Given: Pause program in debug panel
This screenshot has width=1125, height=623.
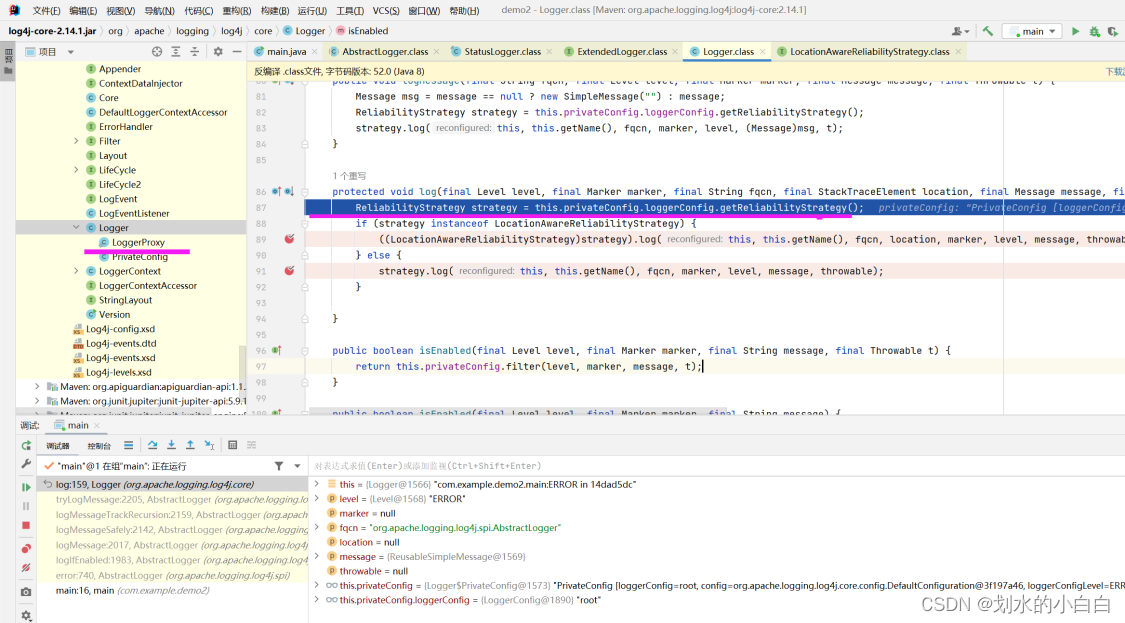Looking at the screenshot, I should (x=26, y=506).
